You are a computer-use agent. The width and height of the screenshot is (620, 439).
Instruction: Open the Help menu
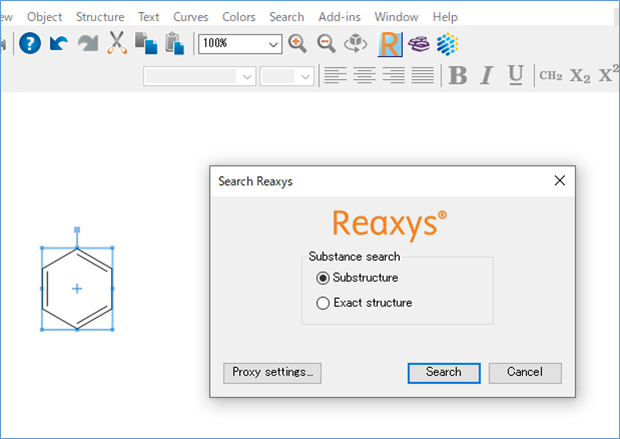pyautogui.click(x=445, y=17)
